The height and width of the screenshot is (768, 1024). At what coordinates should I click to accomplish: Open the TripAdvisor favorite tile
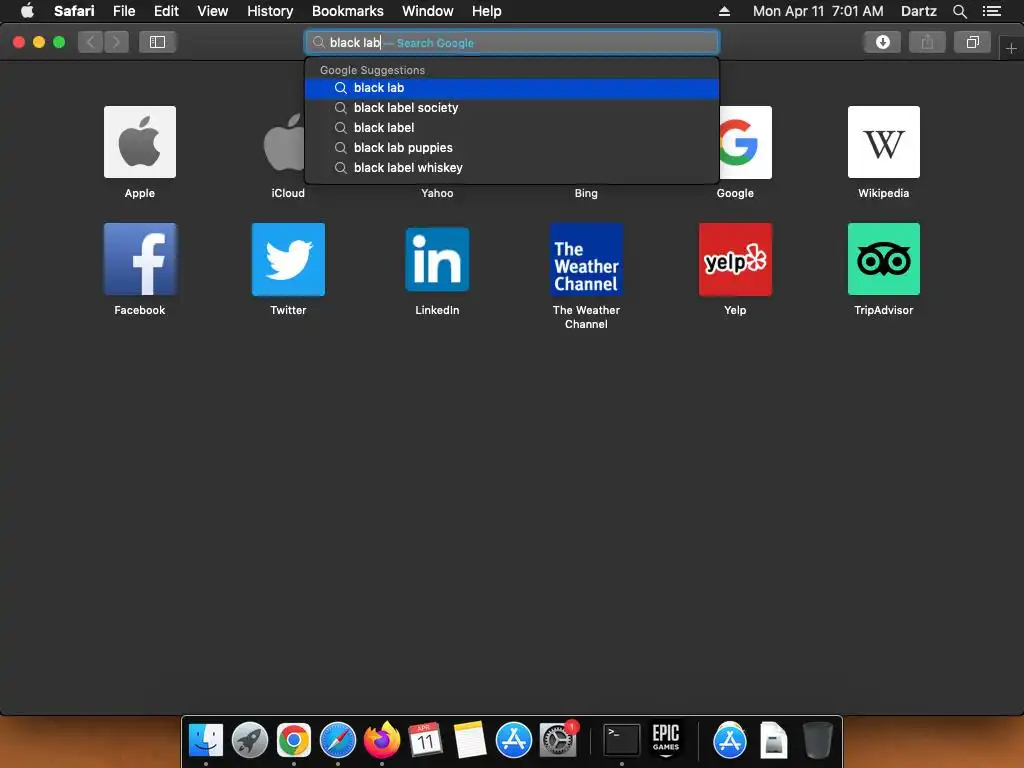[884, 259]
